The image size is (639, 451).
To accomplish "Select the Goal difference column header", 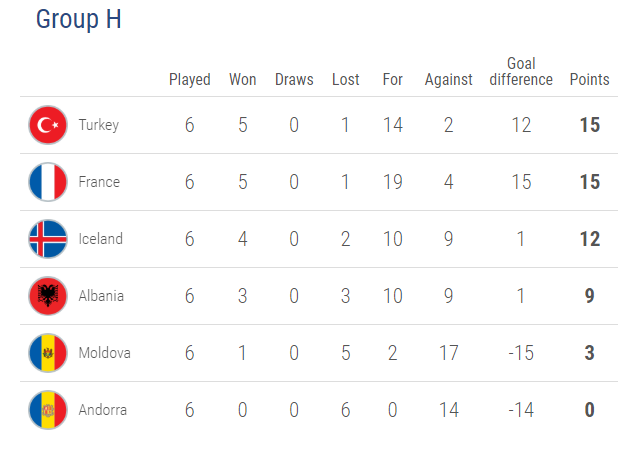I will [x=521, y=72].
